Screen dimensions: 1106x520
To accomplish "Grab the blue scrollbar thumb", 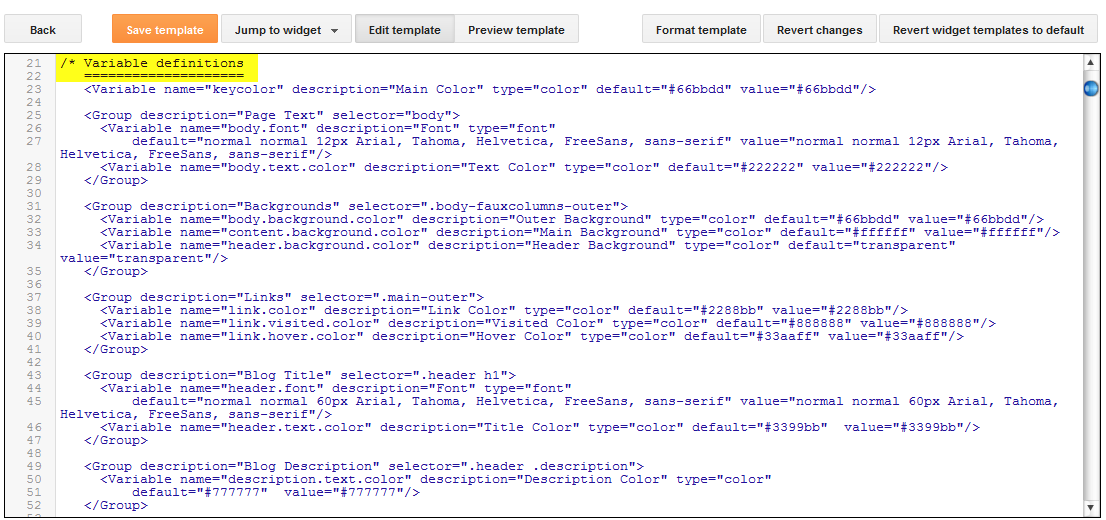I will pos(1090,89).
